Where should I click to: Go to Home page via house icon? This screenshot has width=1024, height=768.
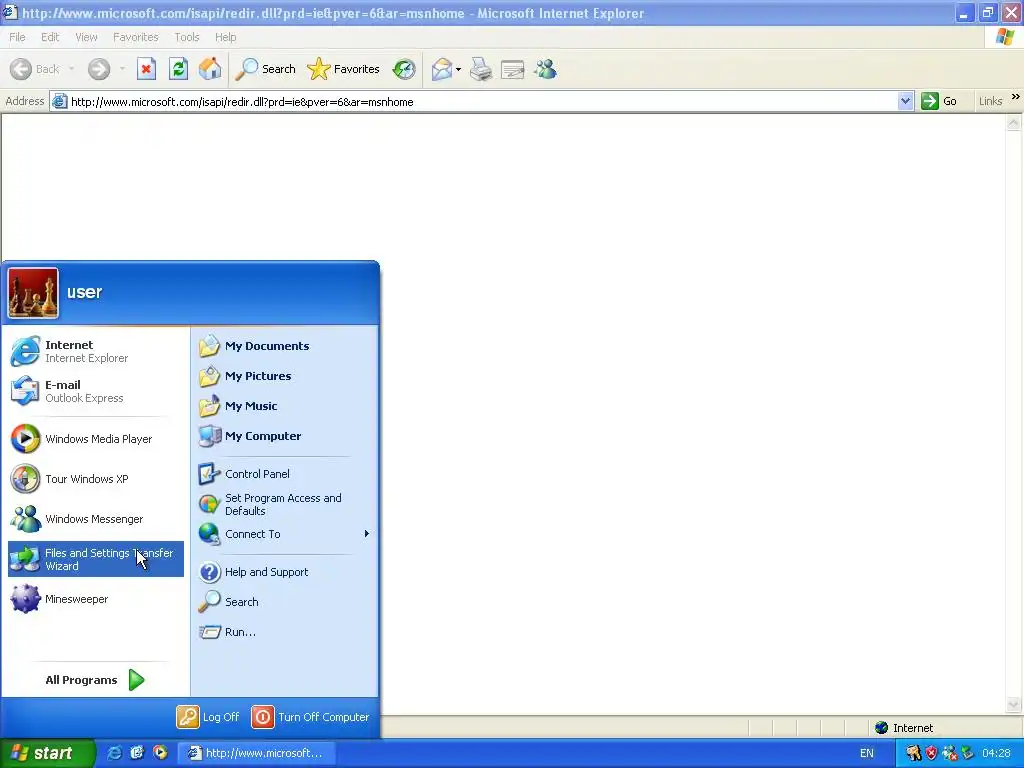click(210, 69)
